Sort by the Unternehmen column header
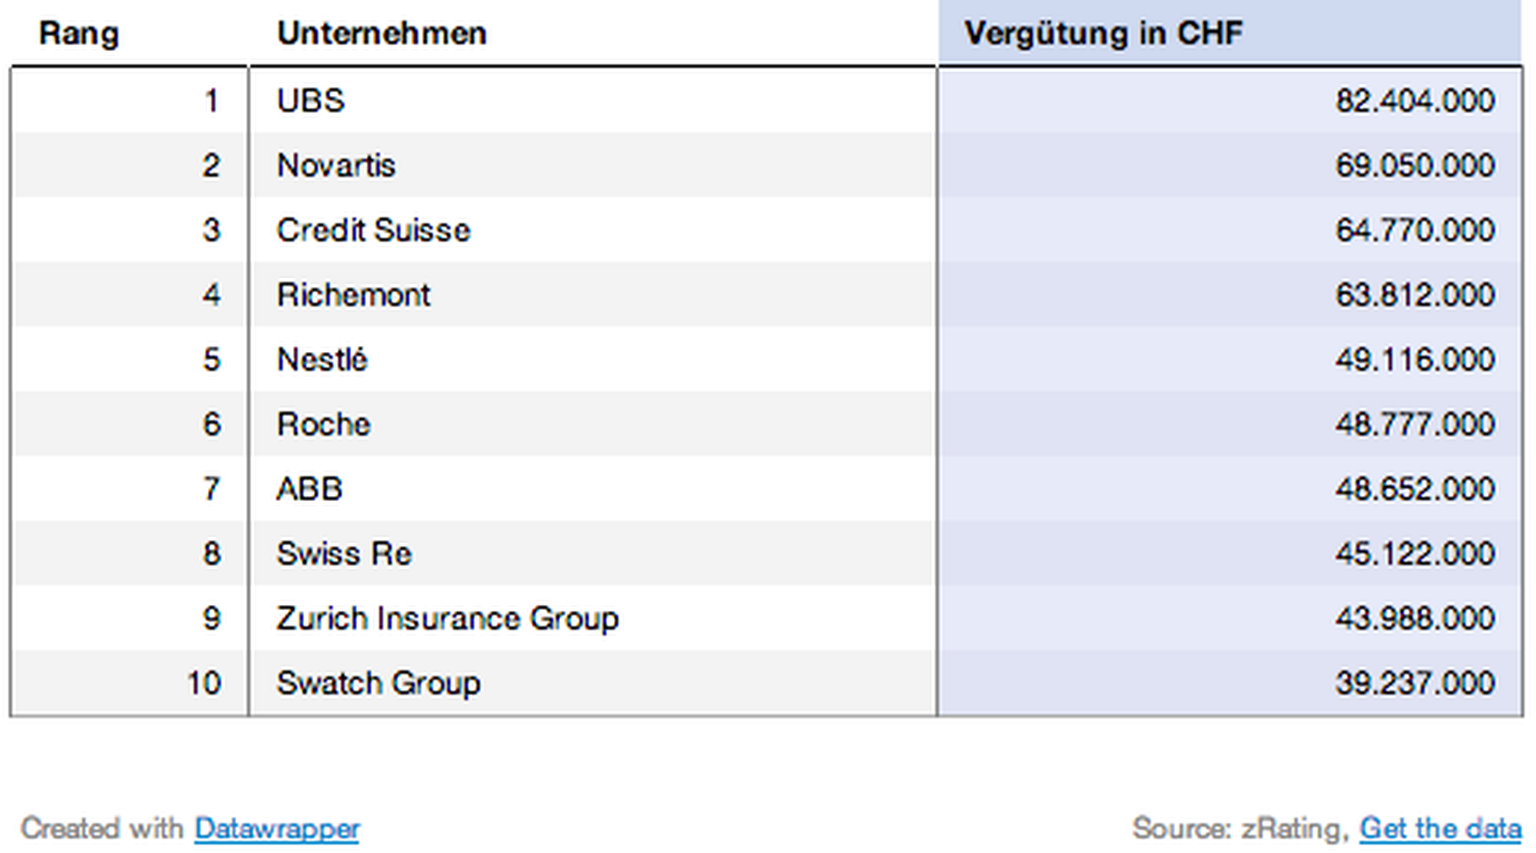 pyautogui.click(x=382, y=34)
